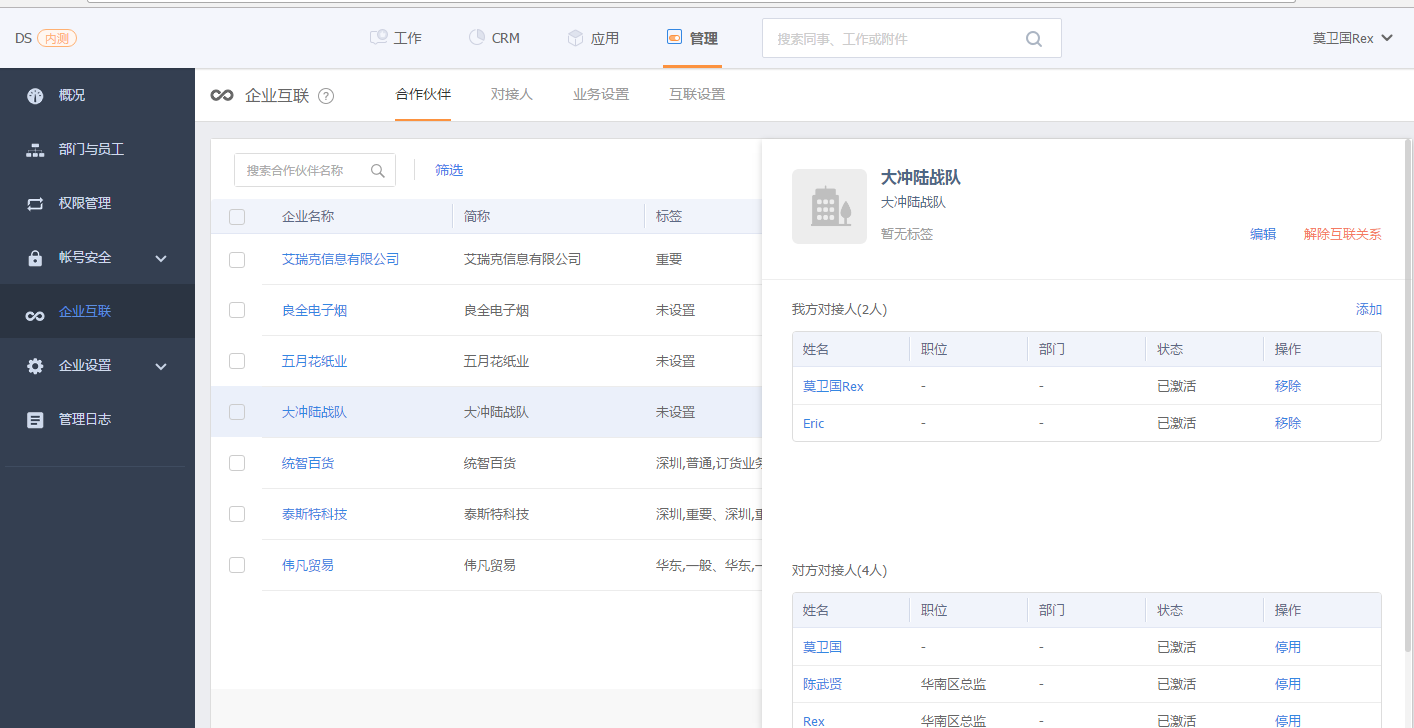This screenshot has width=1414, height=728.
Task: Toggle the select-all checkbox in table header
Action: coord(237,217)
